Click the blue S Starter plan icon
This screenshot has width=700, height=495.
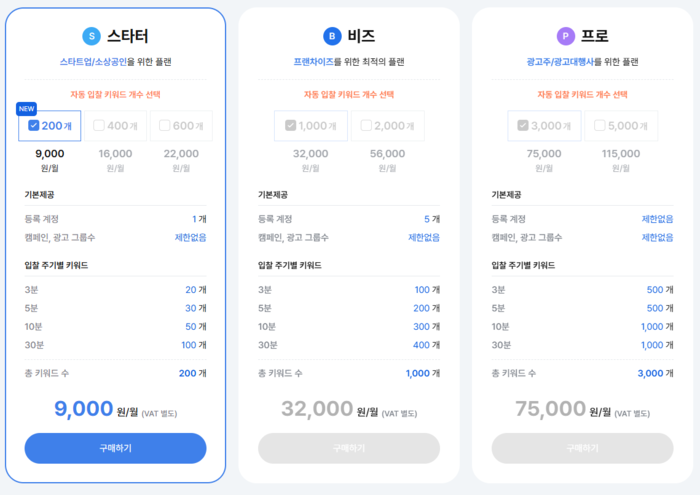[x=92, y=36]
